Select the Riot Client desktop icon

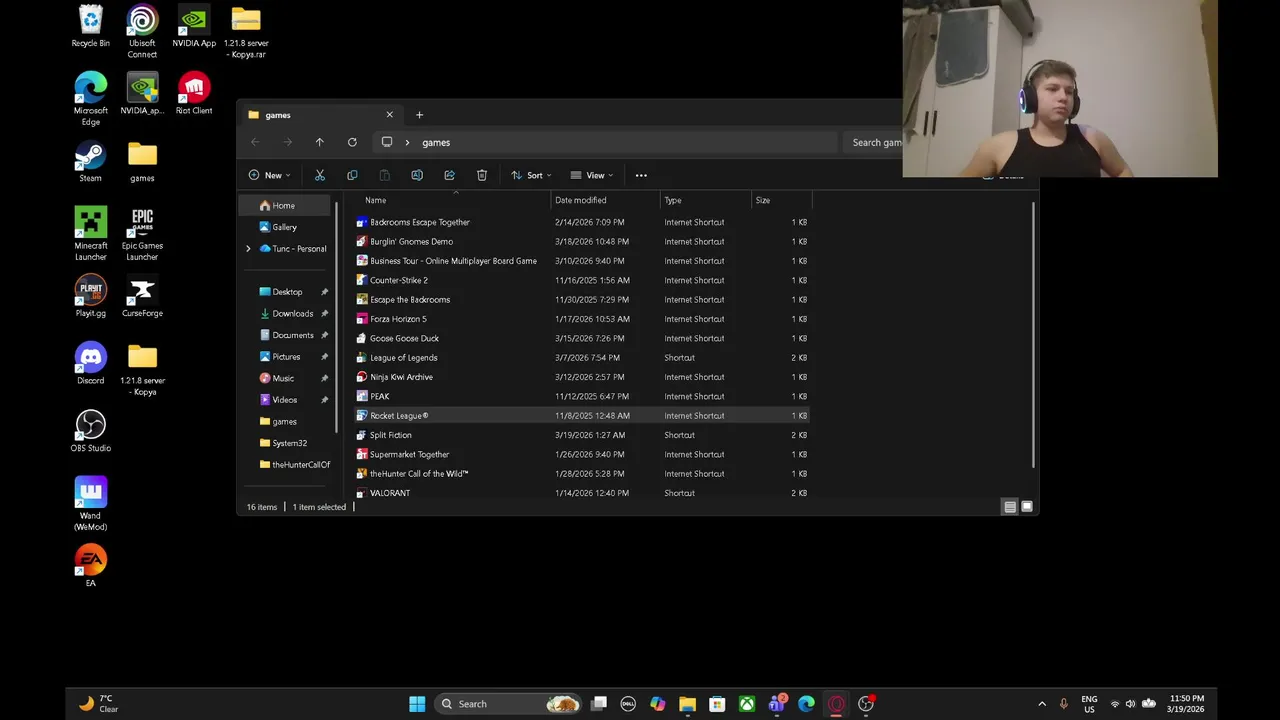tap(194, 94)
